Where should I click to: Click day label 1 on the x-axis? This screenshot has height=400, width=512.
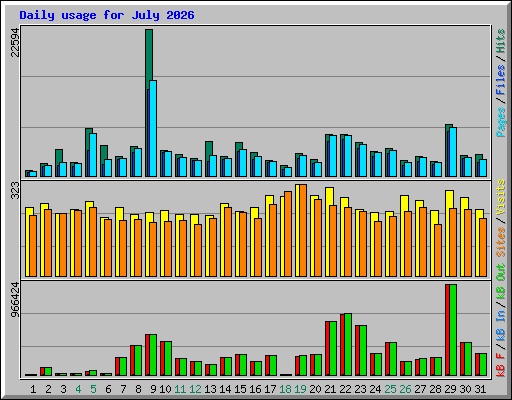33,389
